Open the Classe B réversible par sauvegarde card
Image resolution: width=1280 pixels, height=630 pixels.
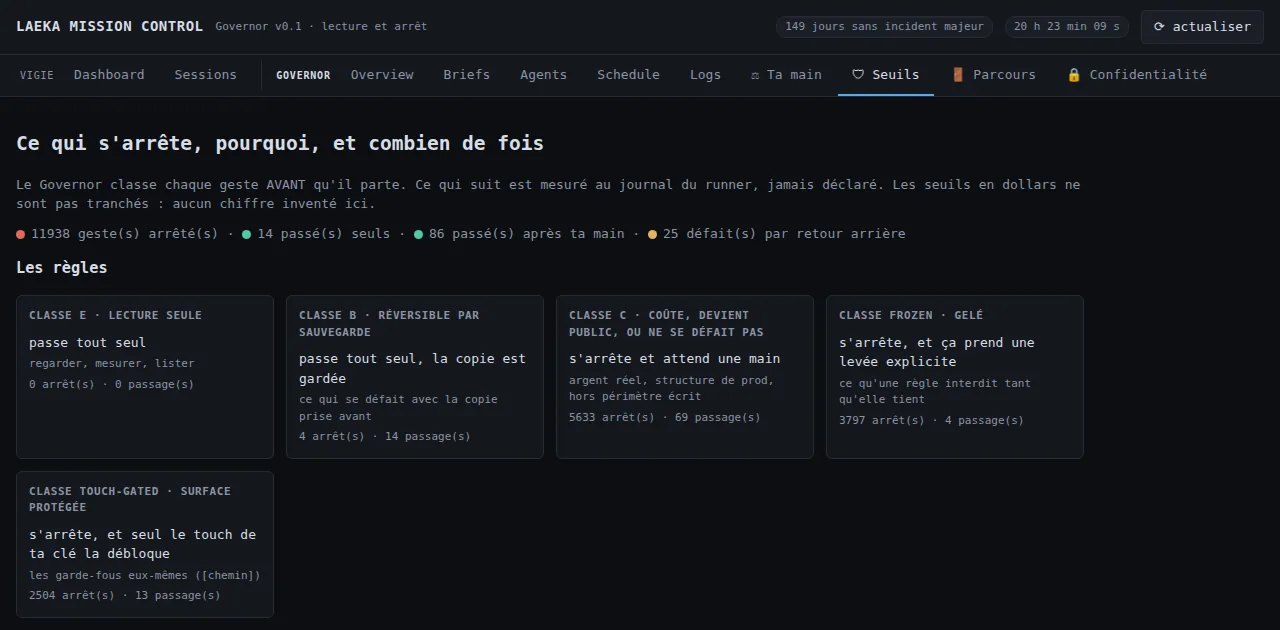pyautogui.click(x=415, y=377)
